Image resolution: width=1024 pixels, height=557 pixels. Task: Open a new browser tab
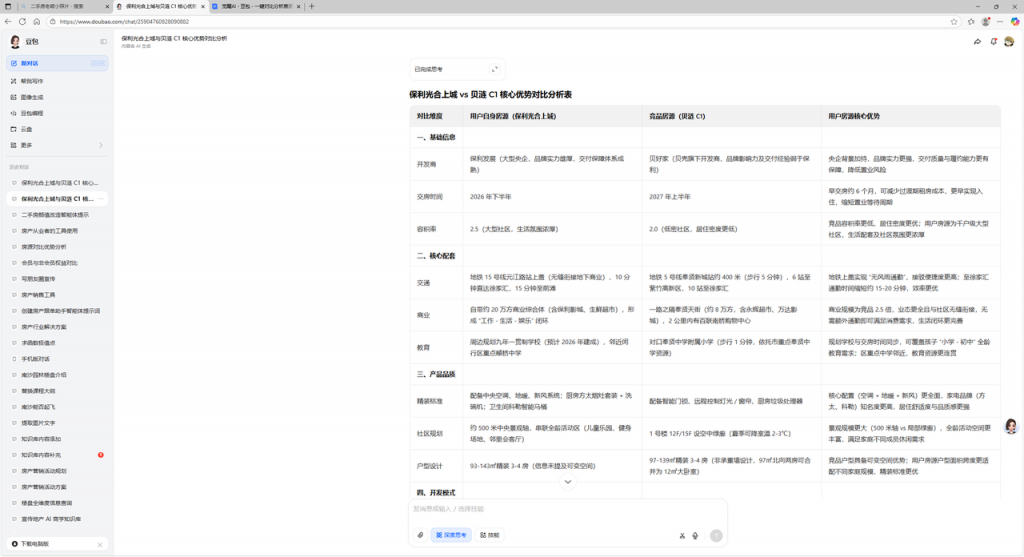click(x=312, y=7)
